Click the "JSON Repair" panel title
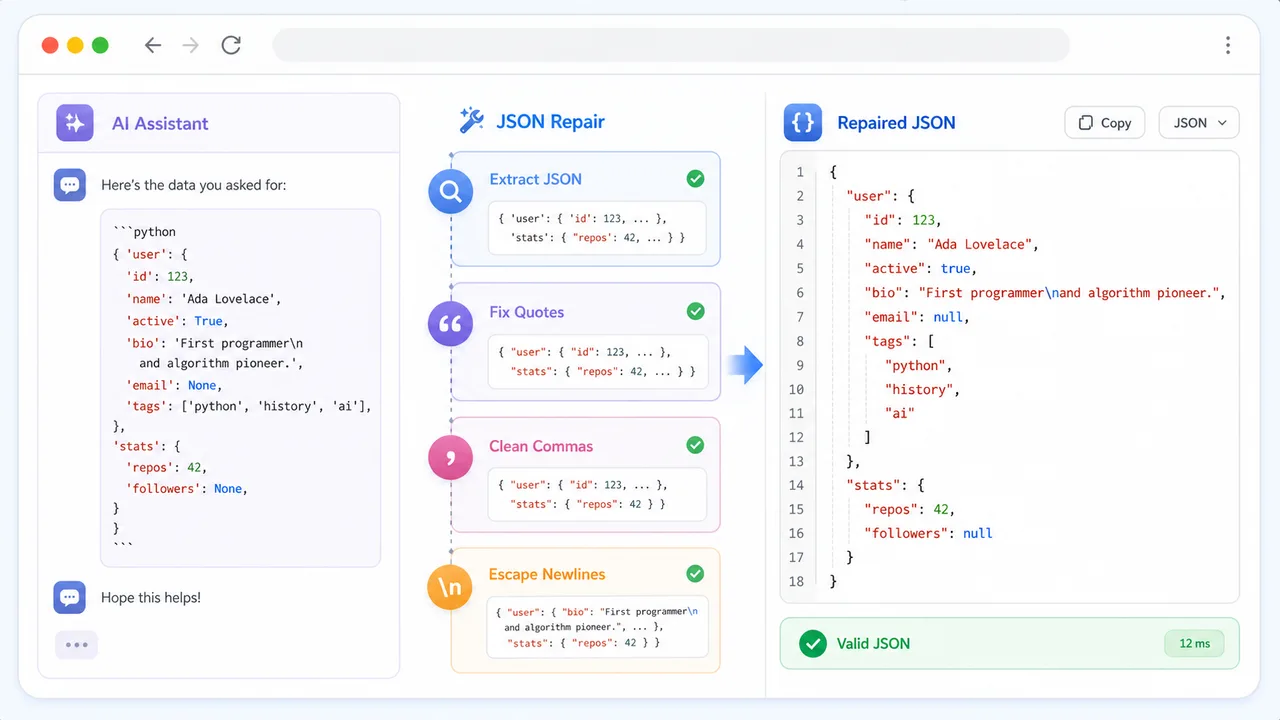The image size is (1280, 720). click(550, 122)
